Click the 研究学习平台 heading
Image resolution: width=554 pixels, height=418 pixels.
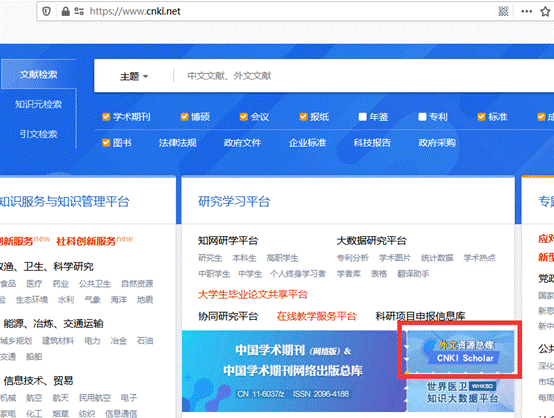click(234, 201)
